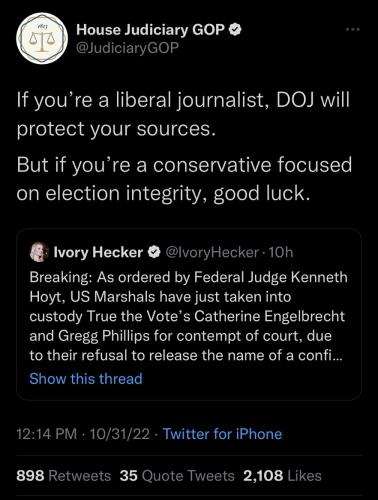Open the Twitter for iPhone source link
This screenshot has height=500, width=378.
[x=222, y=434]
